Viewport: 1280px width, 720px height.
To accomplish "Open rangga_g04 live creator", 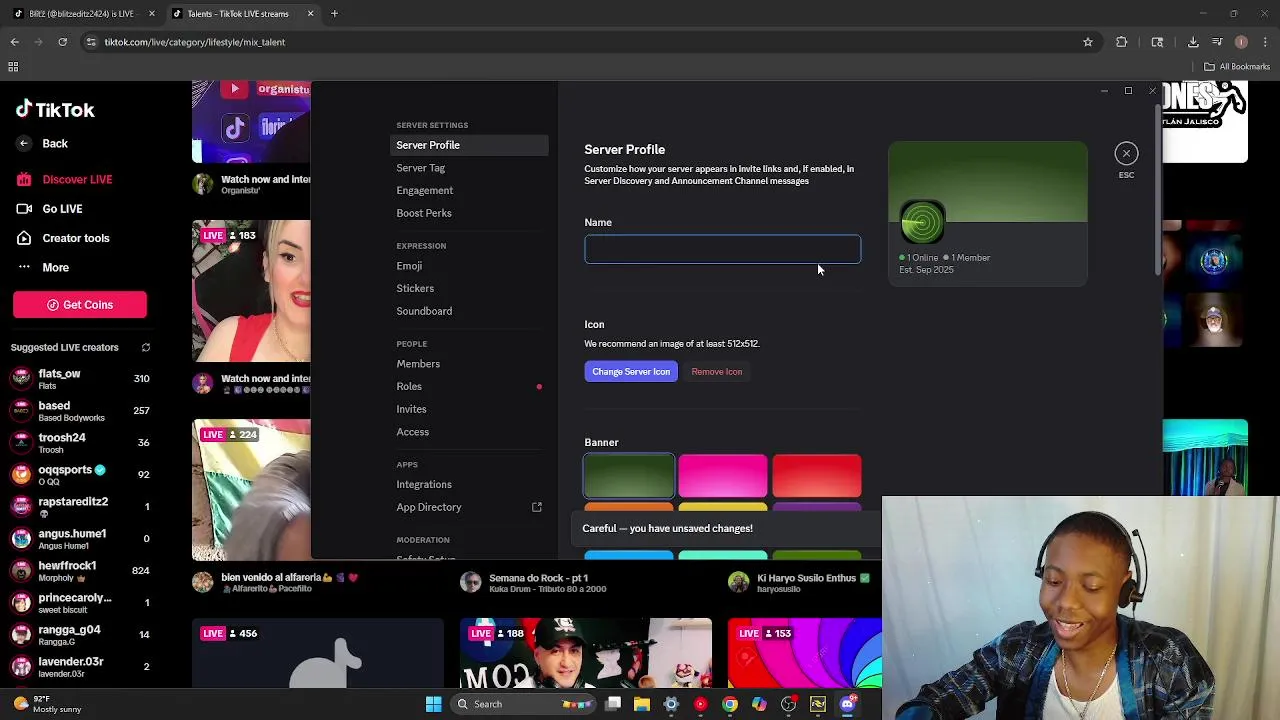I will (80, 635).
